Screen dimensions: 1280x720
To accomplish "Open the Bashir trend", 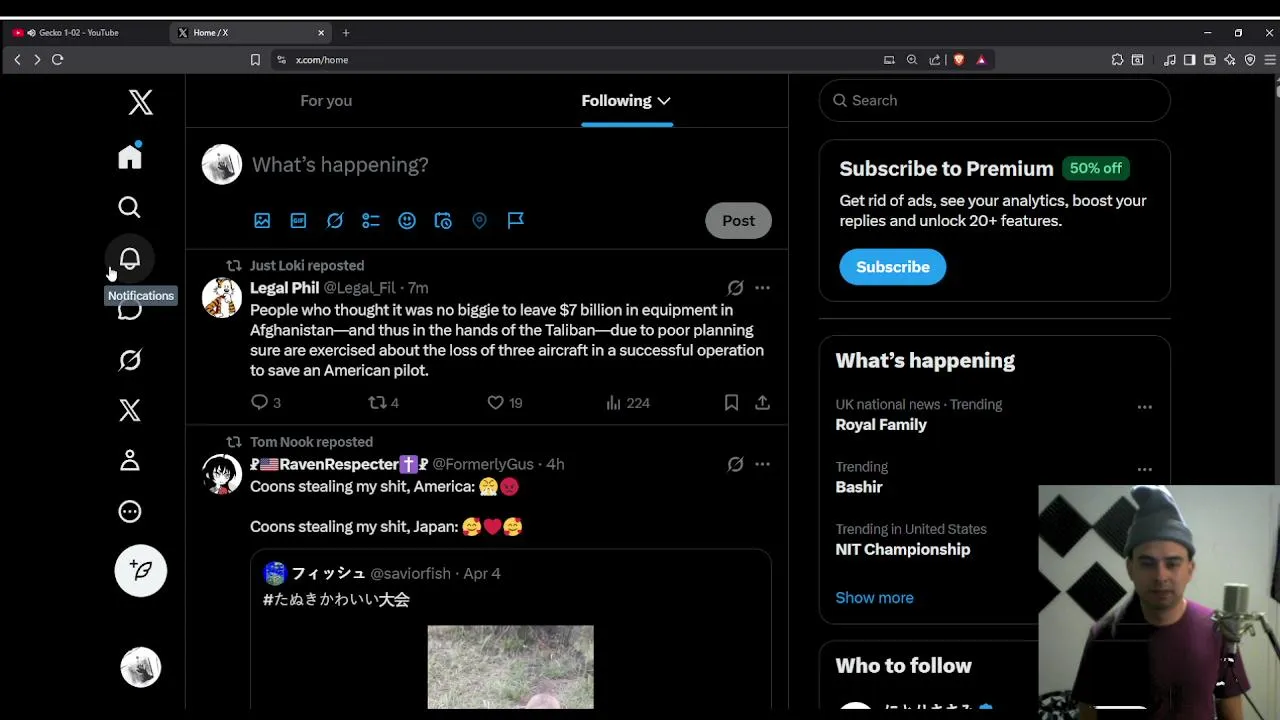I will tap(859, 487).
